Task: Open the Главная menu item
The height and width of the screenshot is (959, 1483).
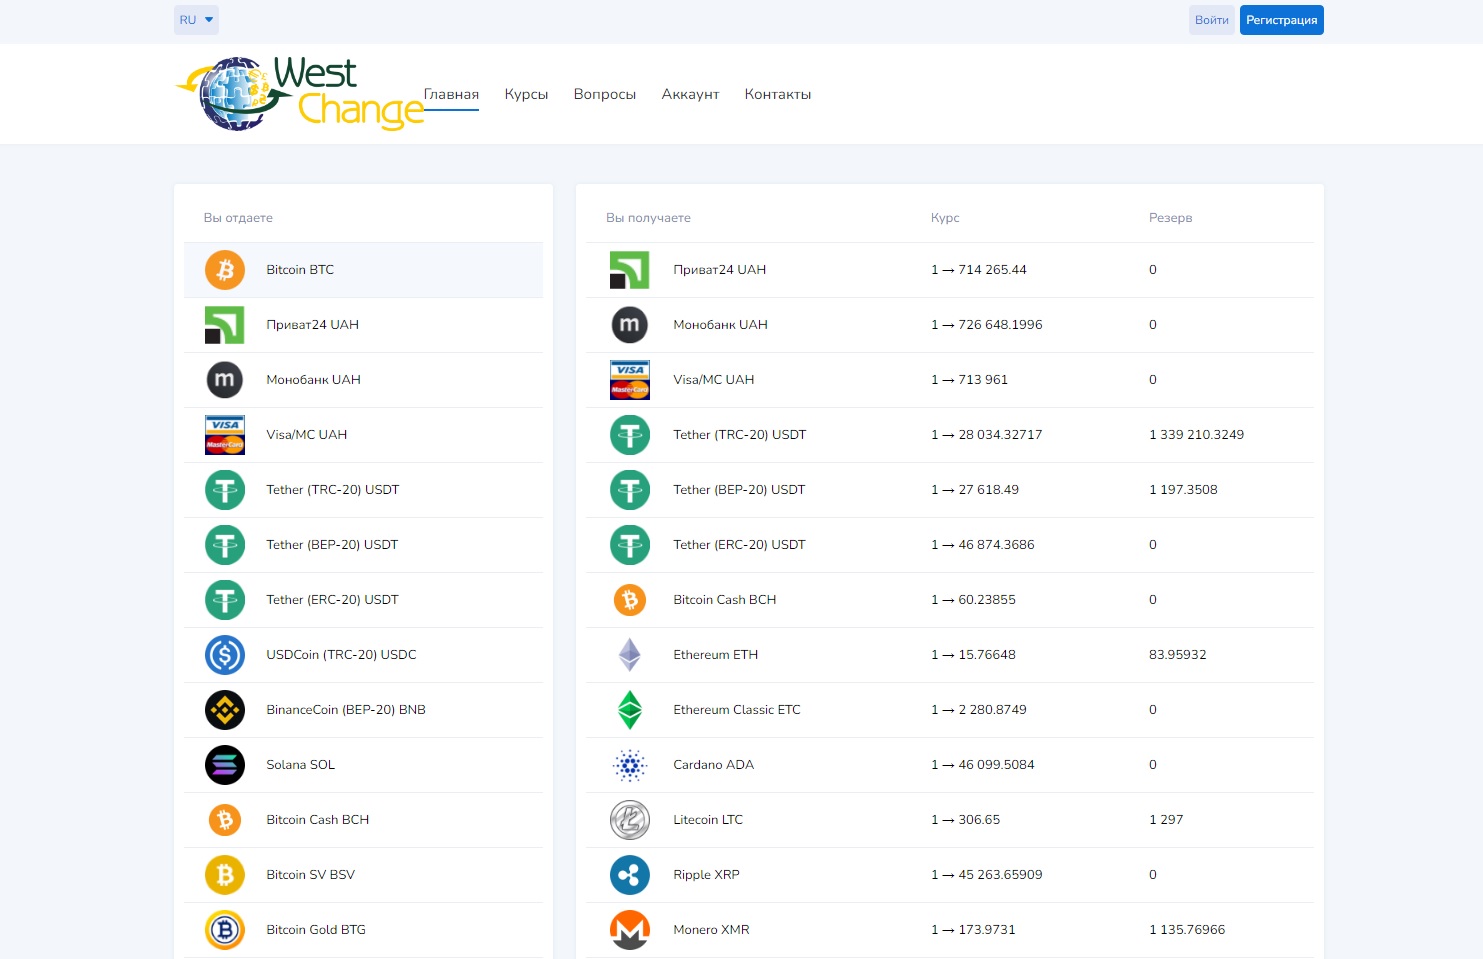Action: (451, 94)
